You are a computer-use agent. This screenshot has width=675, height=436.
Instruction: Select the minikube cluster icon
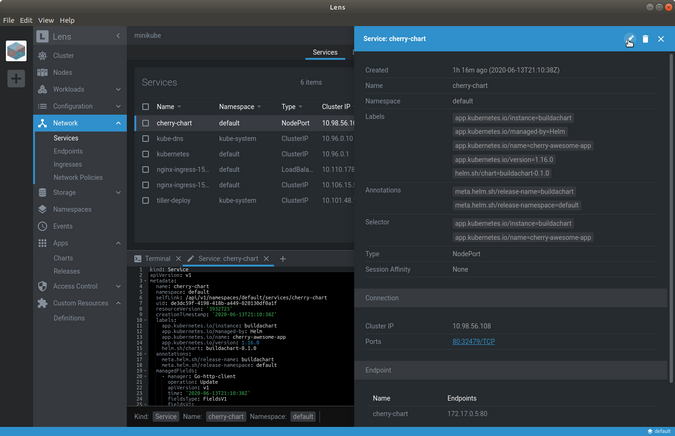pyautogui.click(x=16, y=51)
